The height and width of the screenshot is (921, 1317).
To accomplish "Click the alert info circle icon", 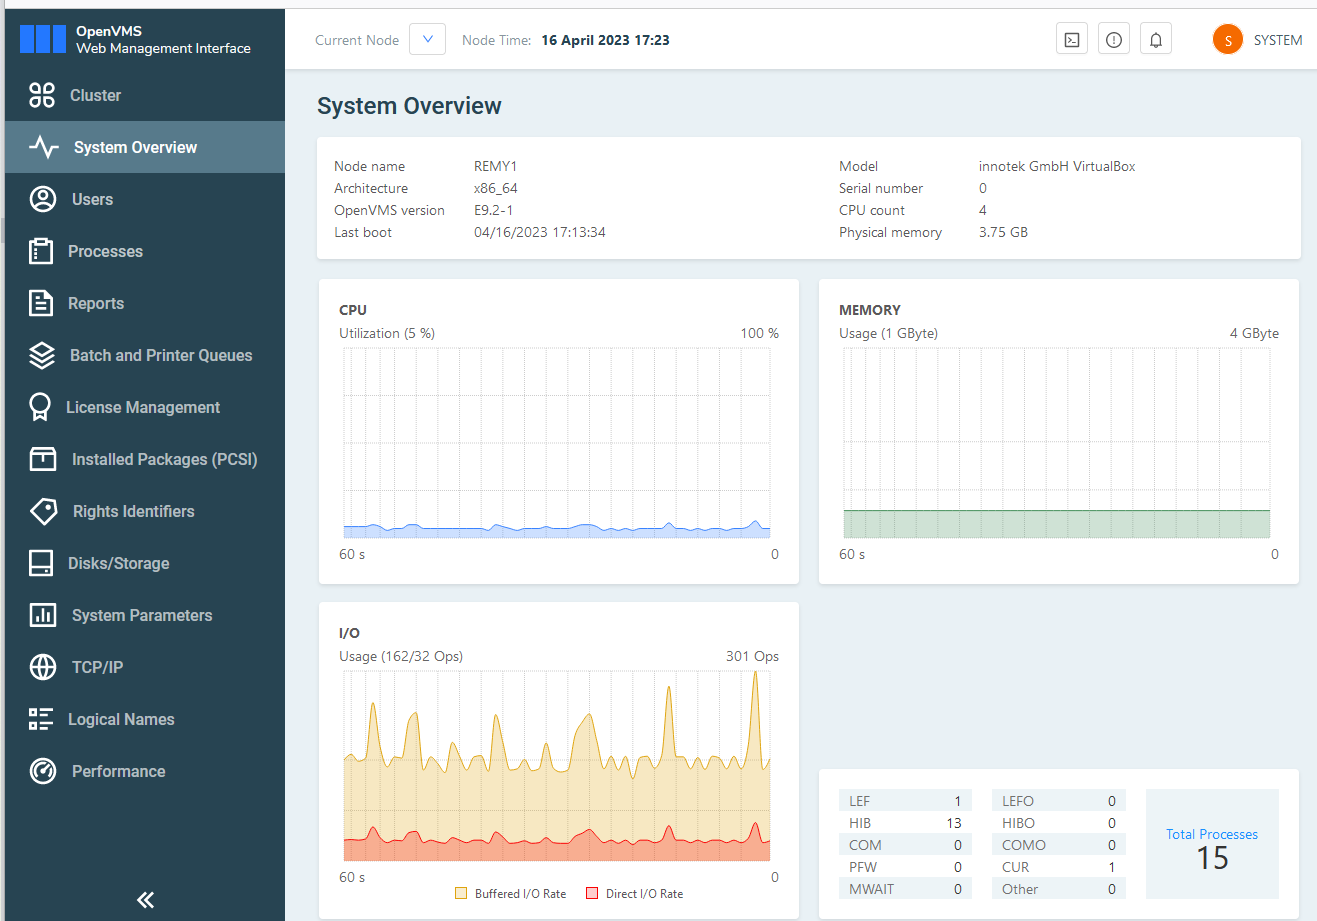I will pos(1114,40).
